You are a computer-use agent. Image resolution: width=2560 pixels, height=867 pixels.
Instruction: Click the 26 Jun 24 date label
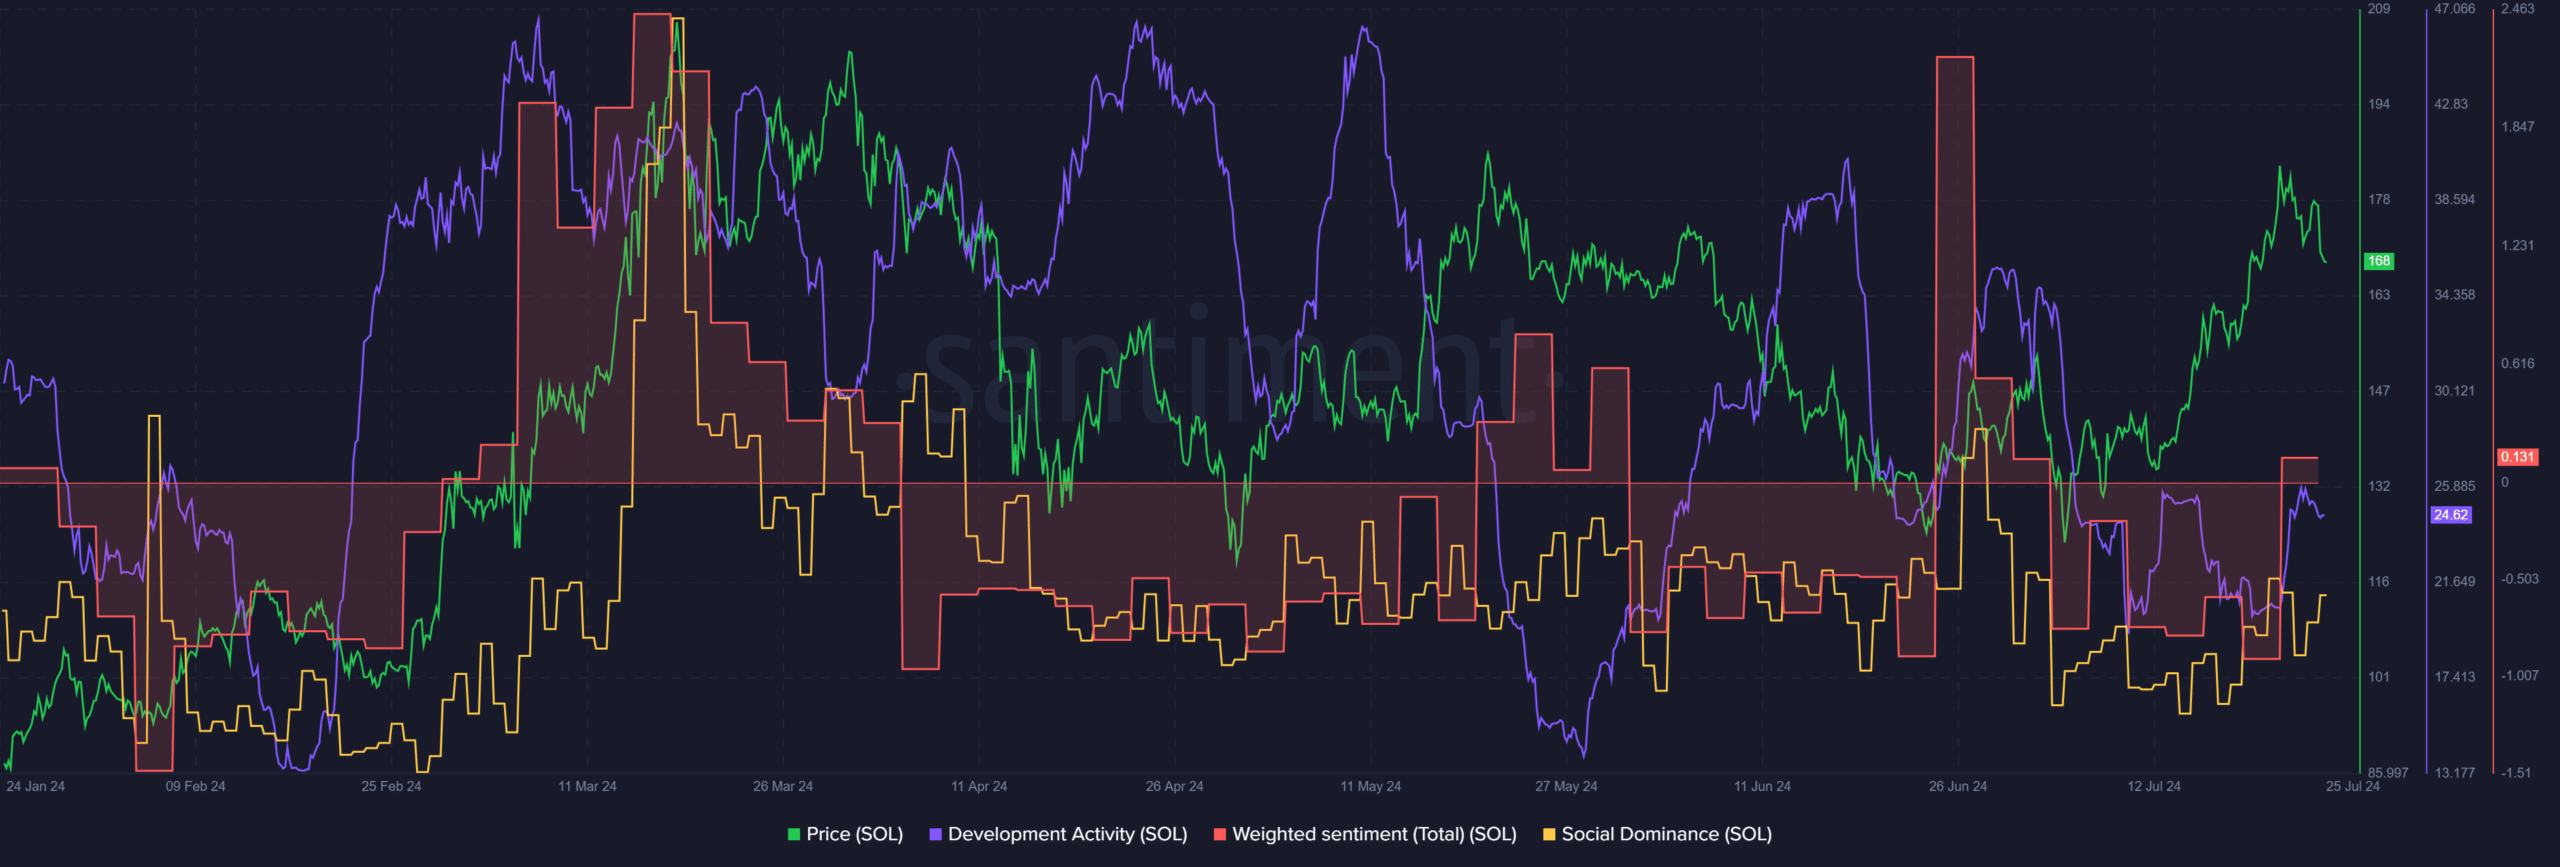click(x=1958, y=787)
